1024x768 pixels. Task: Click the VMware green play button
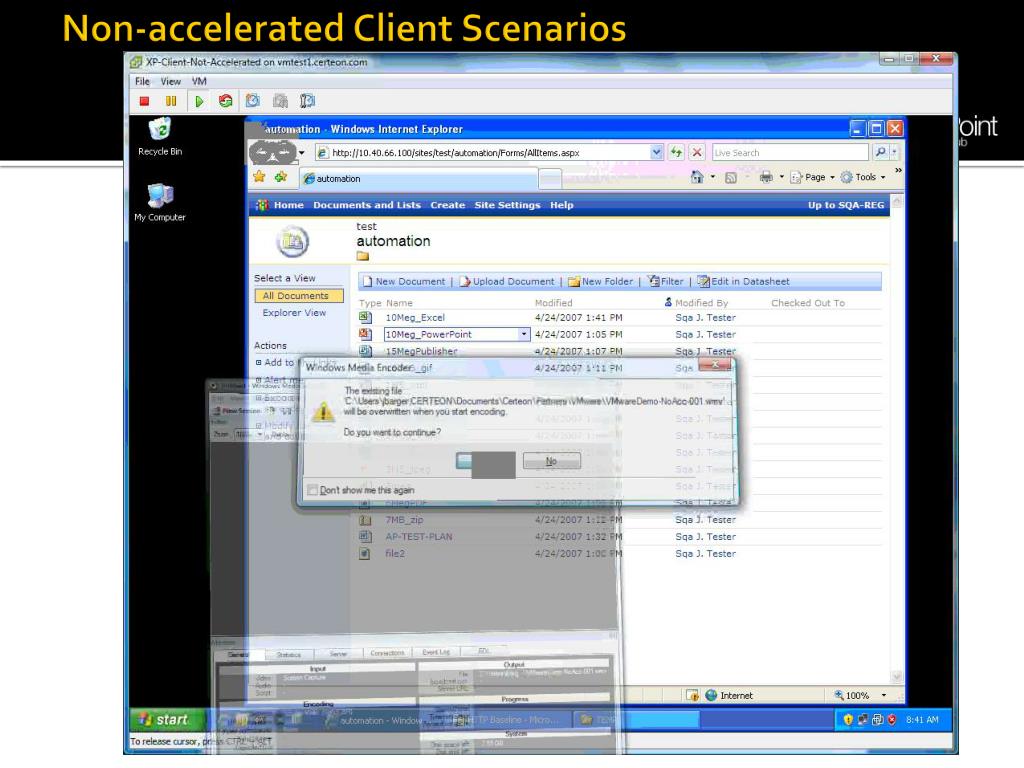tap(199, 101)
